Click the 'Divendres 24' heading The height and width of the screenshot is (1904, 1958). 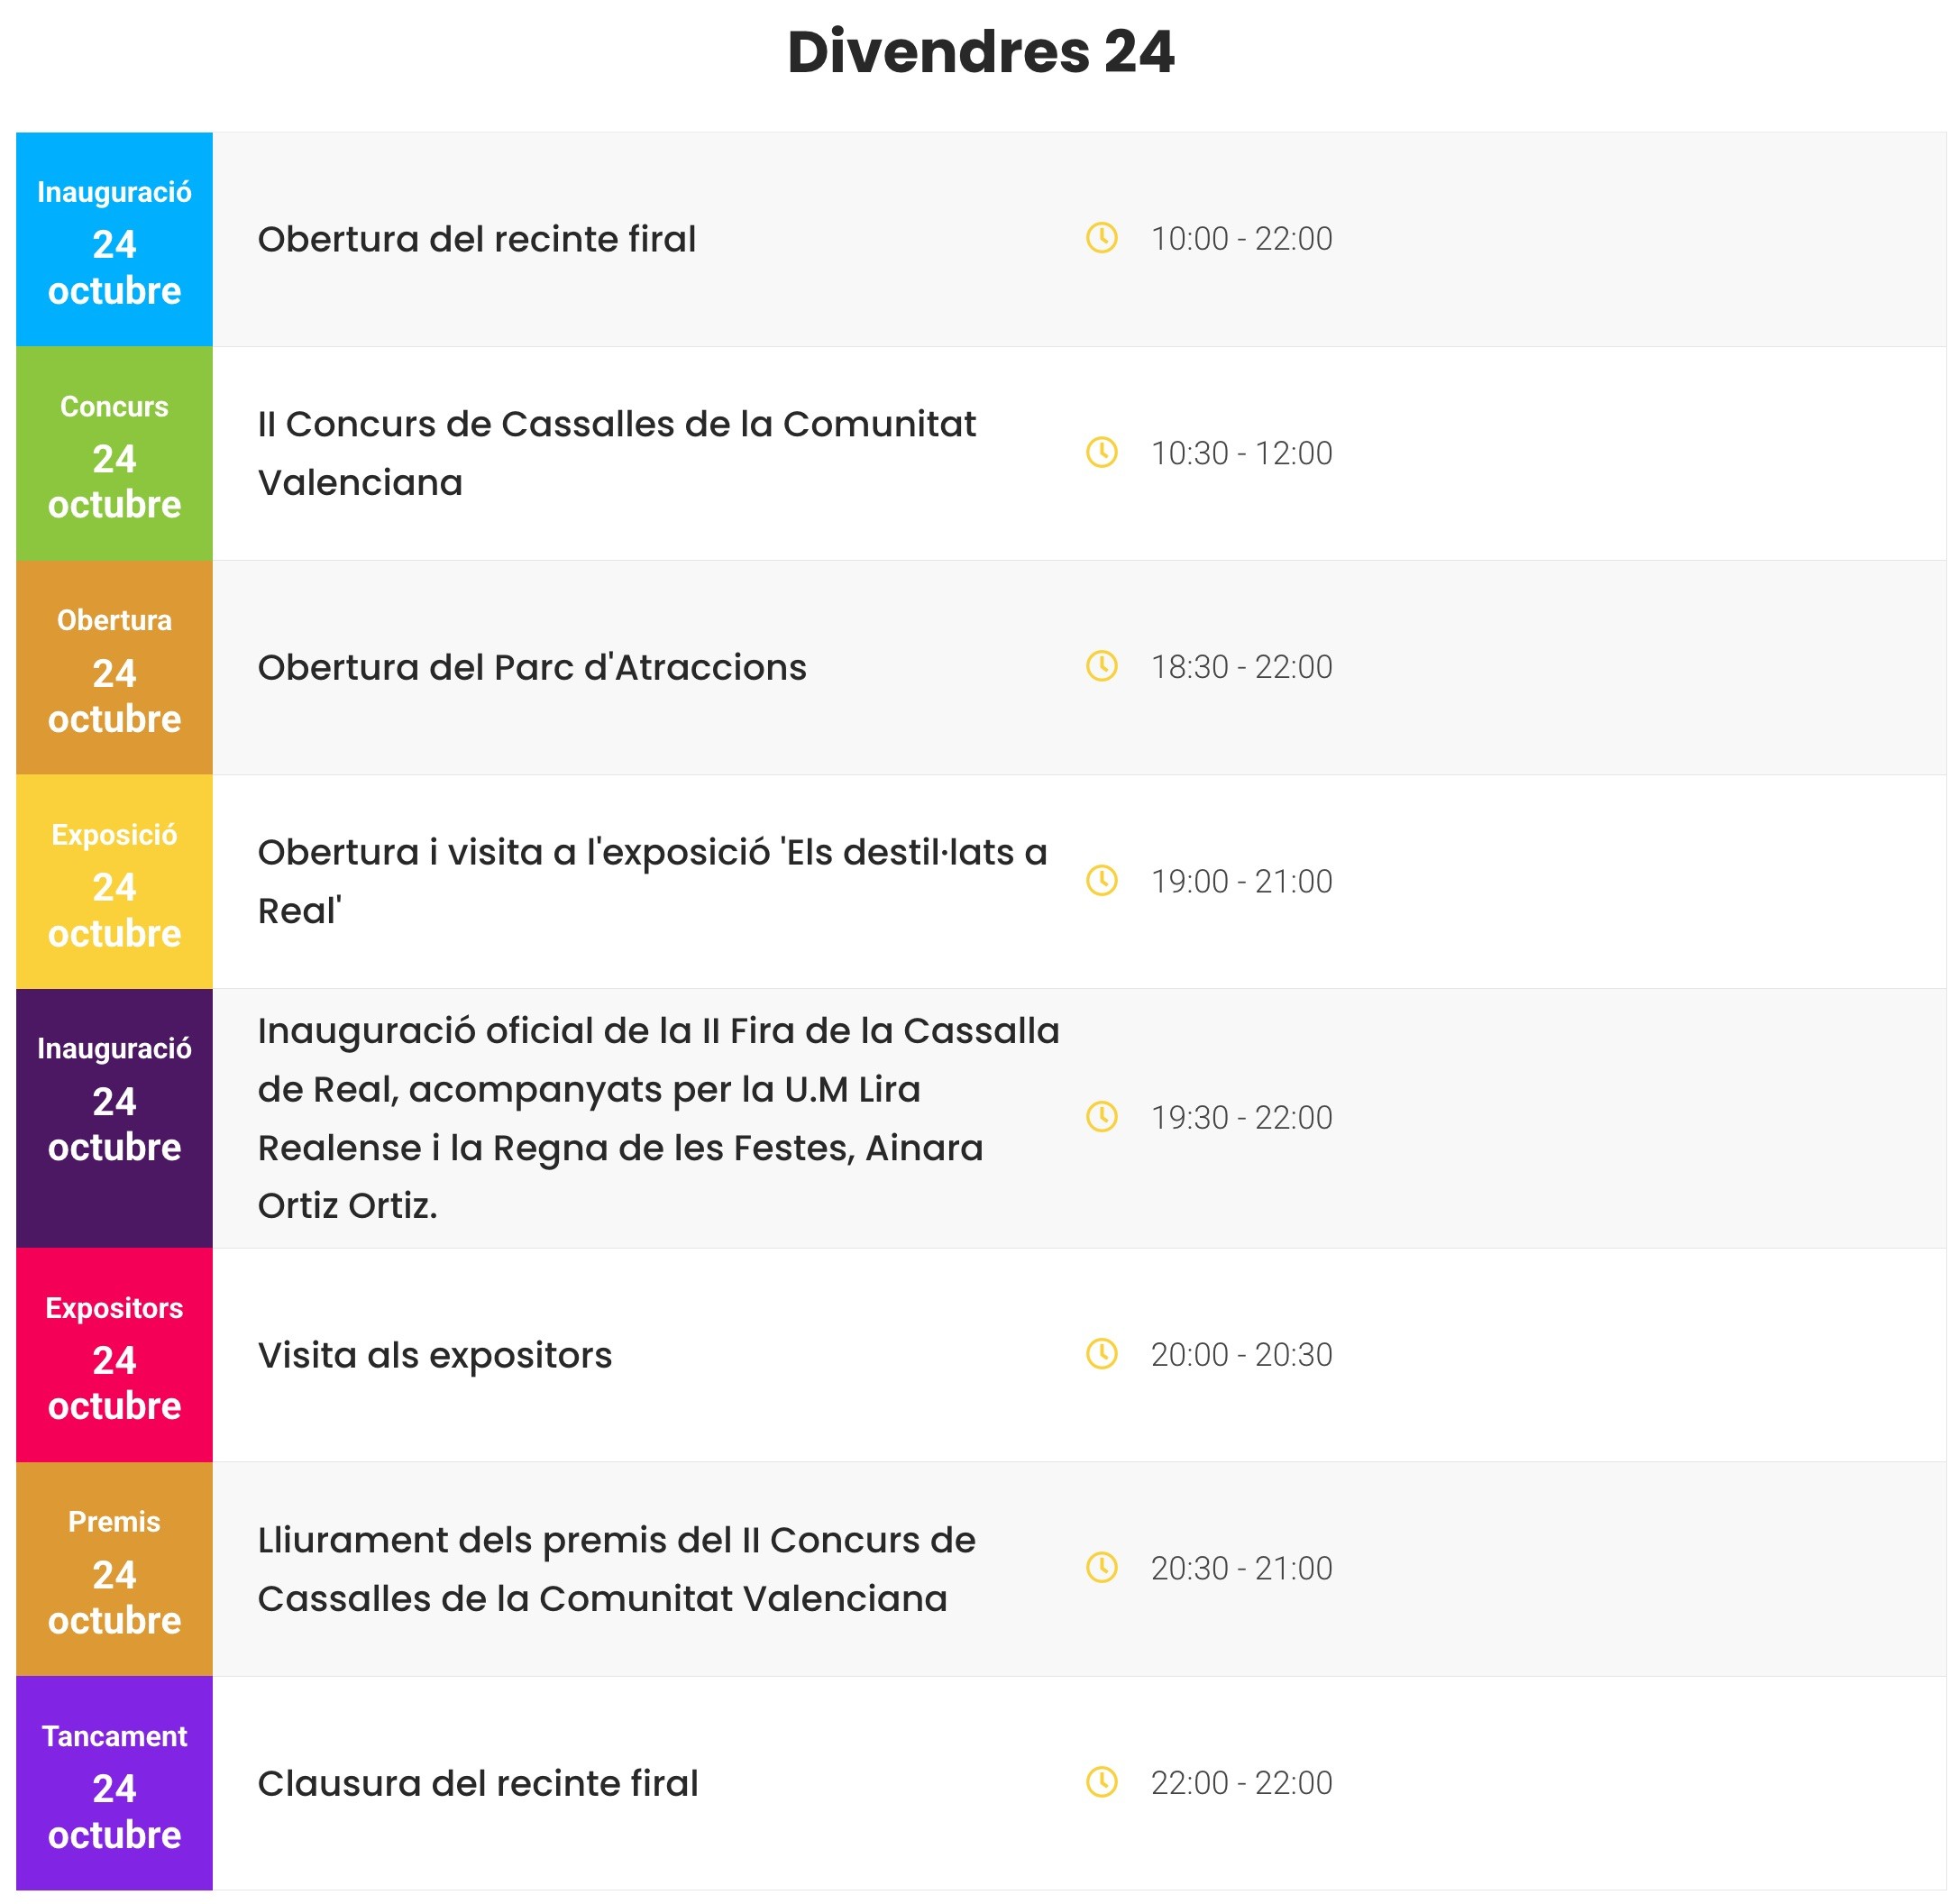pos(979,52)
